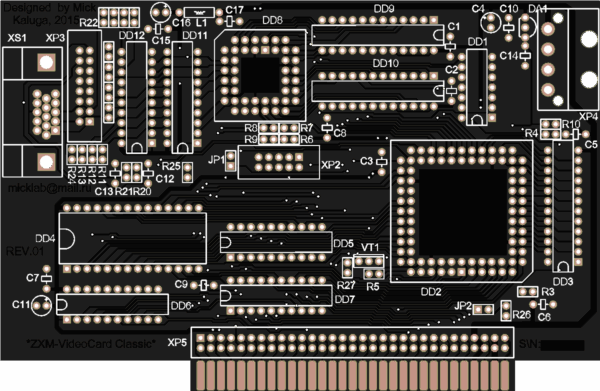Select the XP3 connector header outline

85,86
